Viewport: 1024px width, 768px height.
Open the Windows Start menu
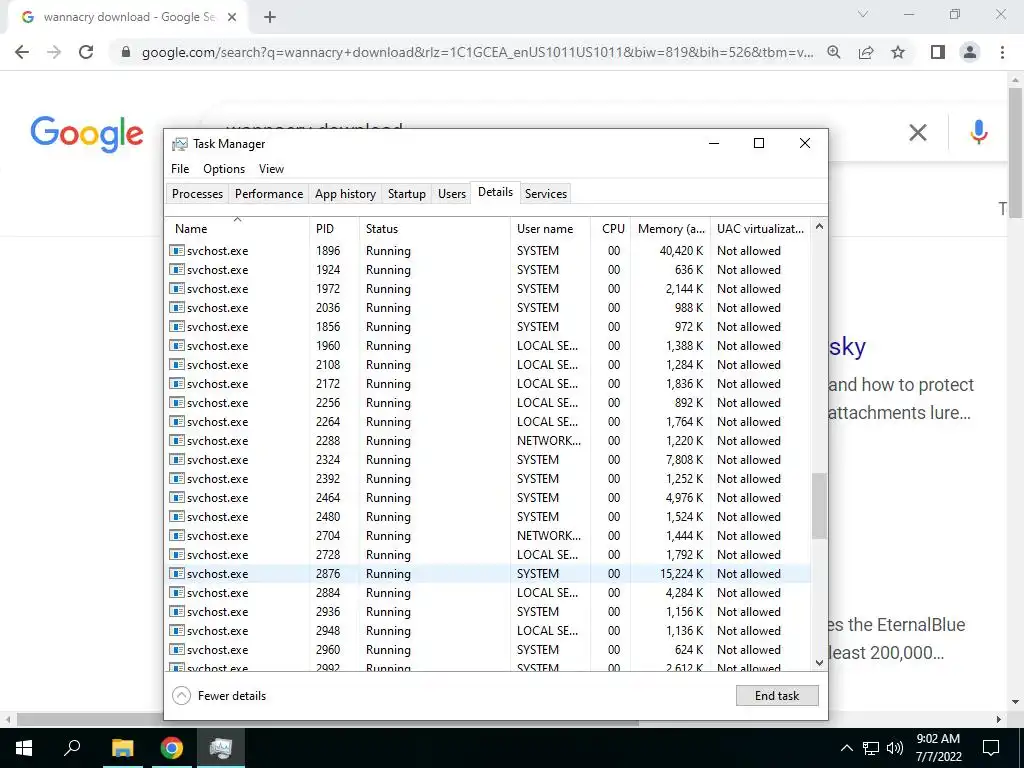click(24, 748)
